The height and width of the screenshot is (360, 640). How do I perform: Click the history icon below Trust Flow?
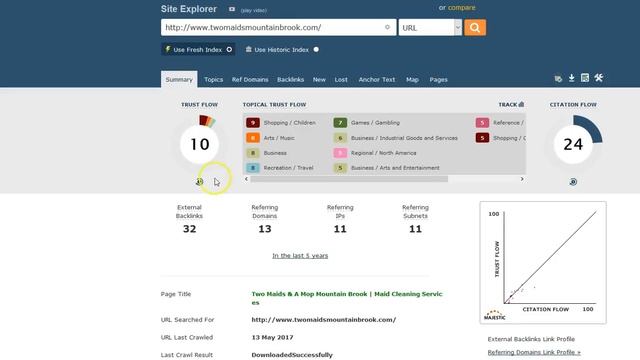point(200,182)
